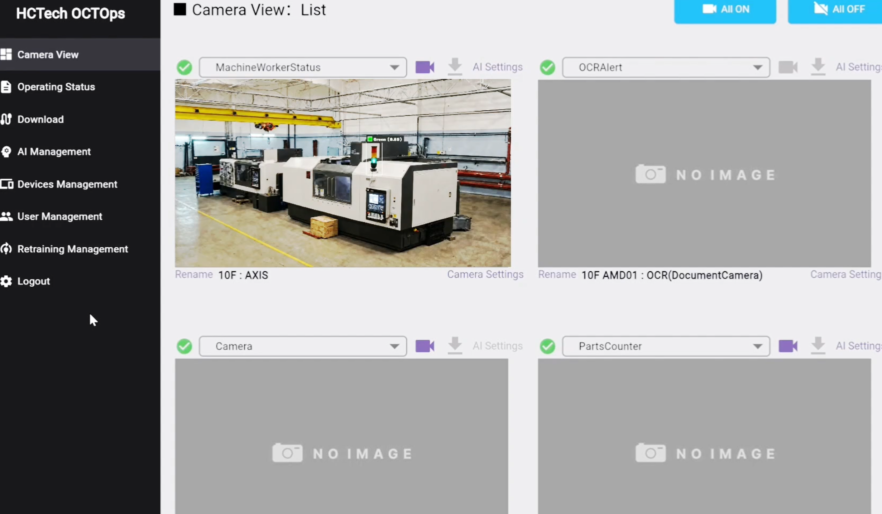The image size is (882, 514).
Task: Click download arrow for MachineWorkerStatus camera
Action: click(x=455, y=66)
